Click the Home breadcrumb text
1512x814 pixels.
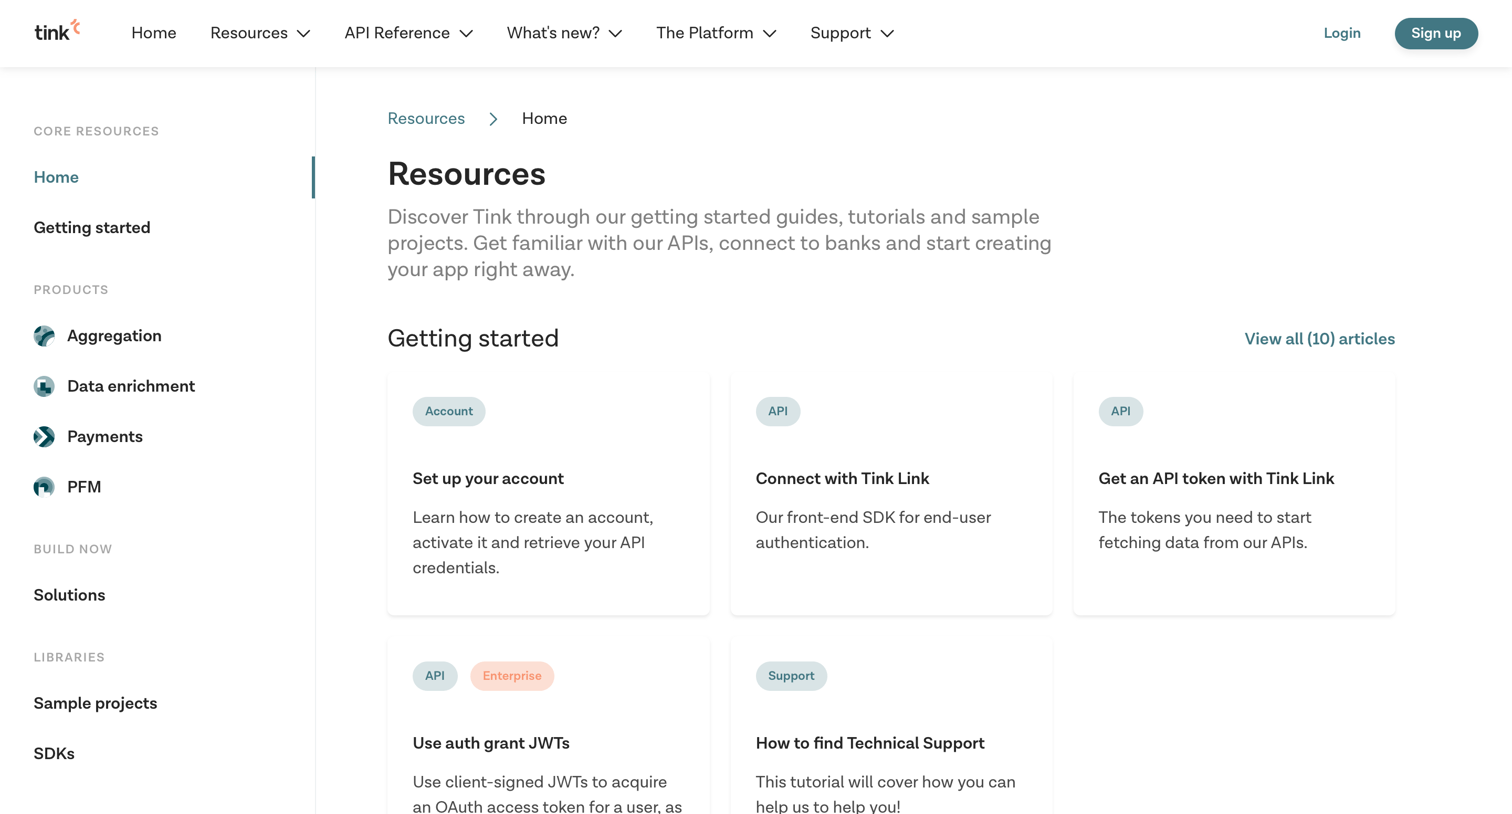pyautogui.click(x=544, y=119)
